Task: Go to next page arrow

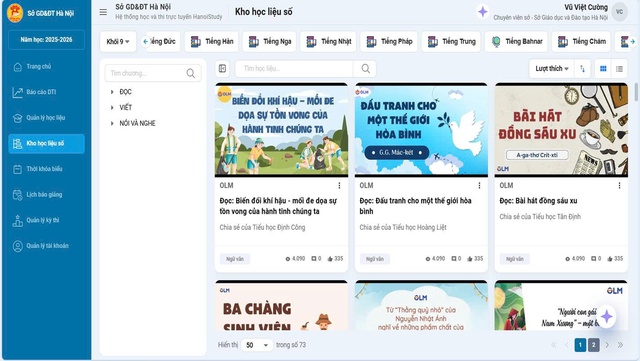Action: tap(607, 345)
